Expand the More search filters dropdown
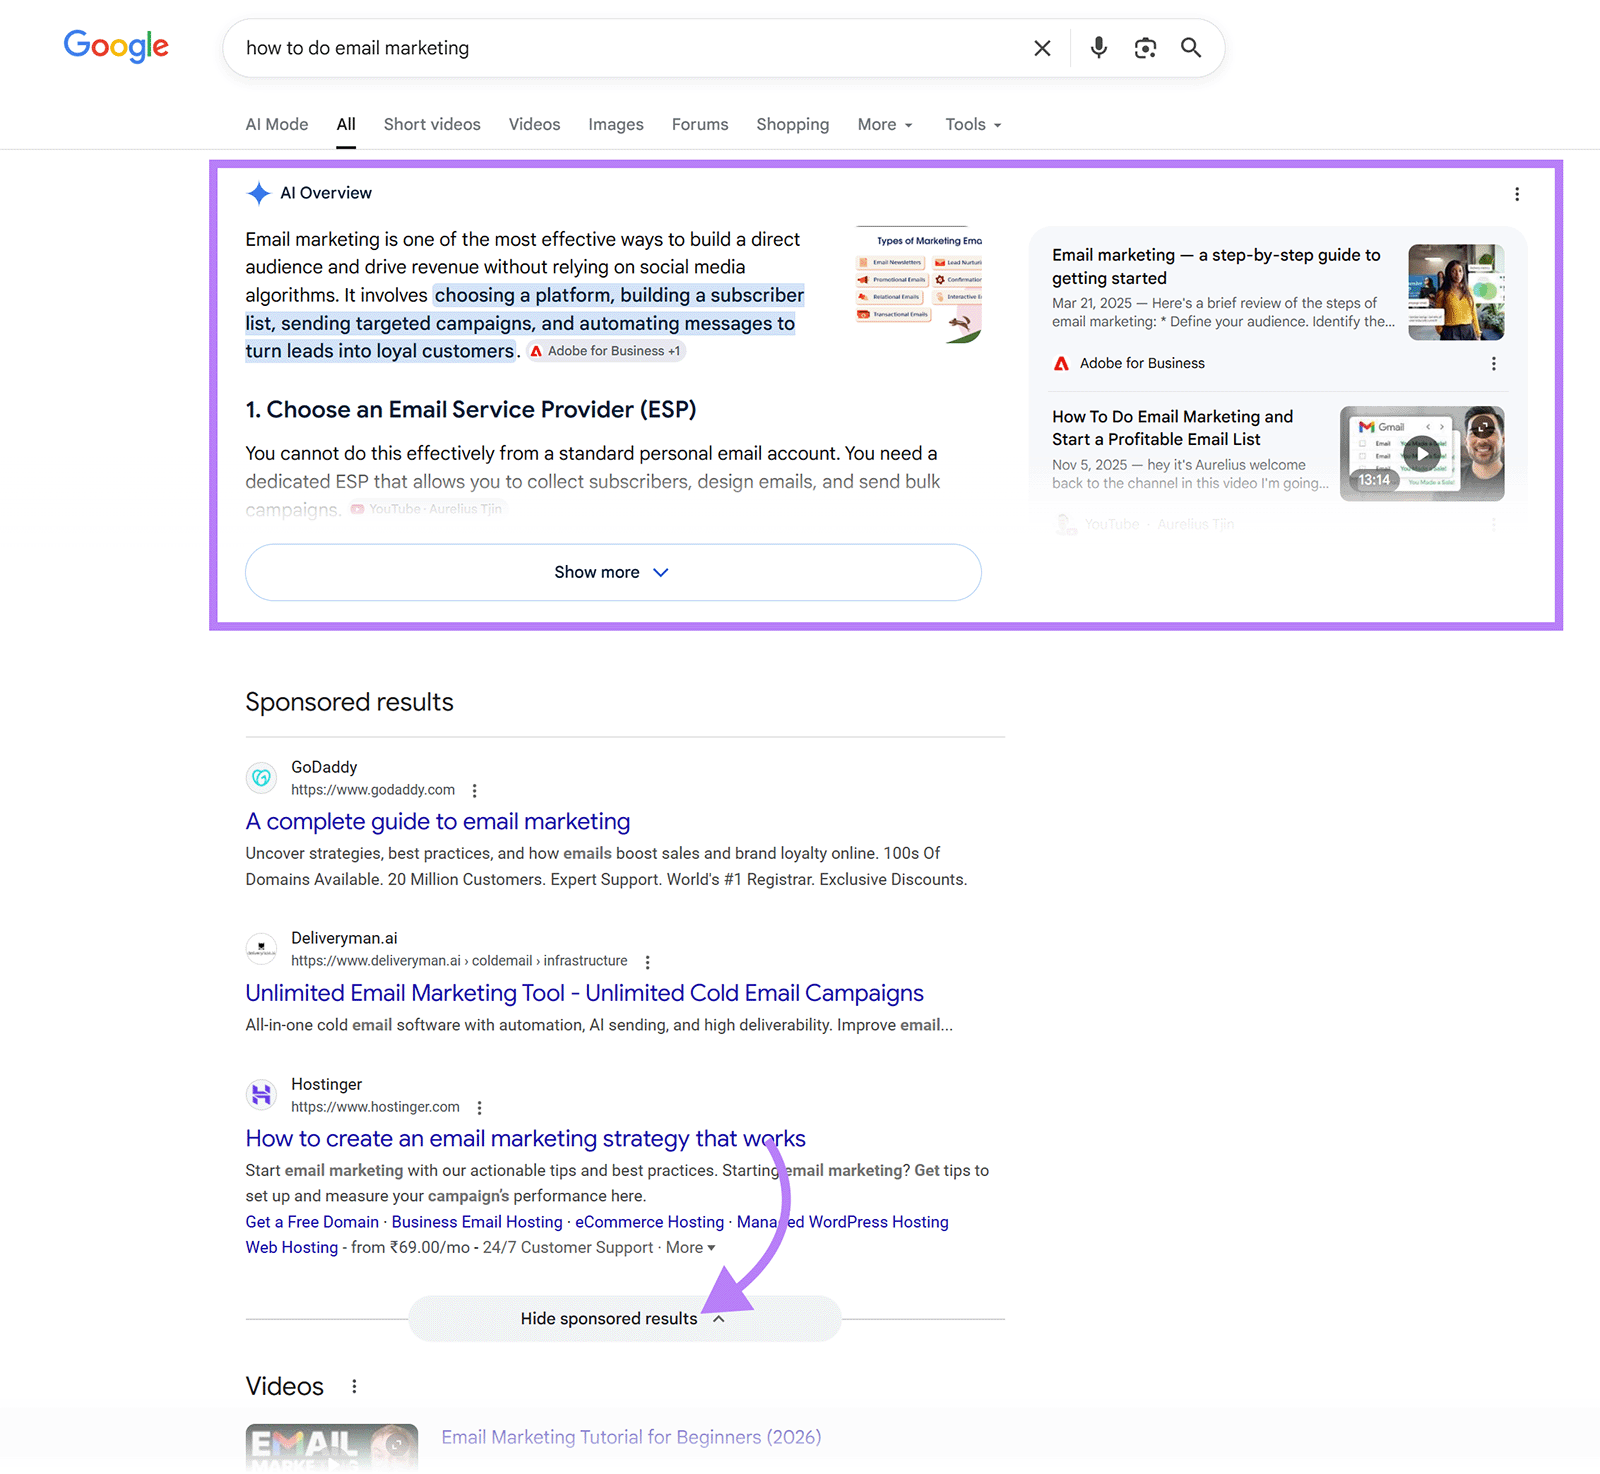 tap(885, 124)
